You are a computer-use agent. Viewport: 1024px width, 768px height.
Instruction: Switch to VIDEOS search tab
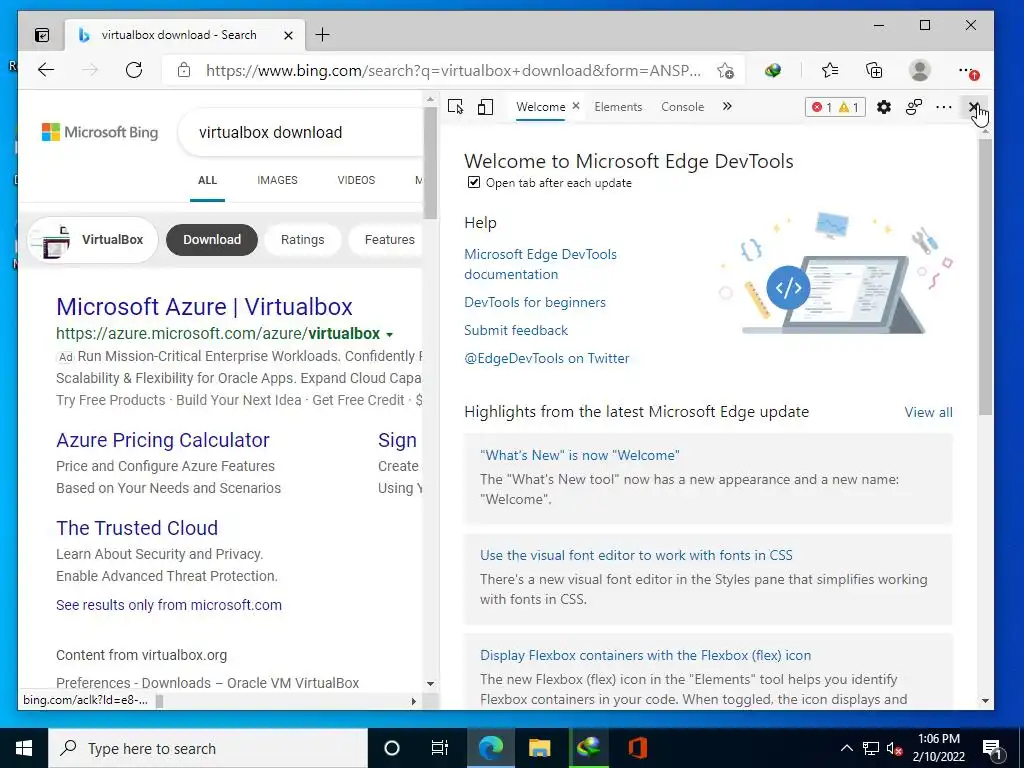(356, 180)
